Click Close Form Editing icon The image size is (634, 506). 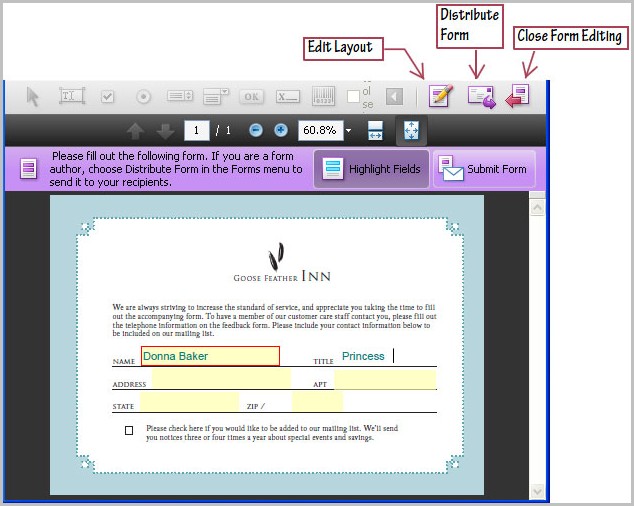point(518,96)
